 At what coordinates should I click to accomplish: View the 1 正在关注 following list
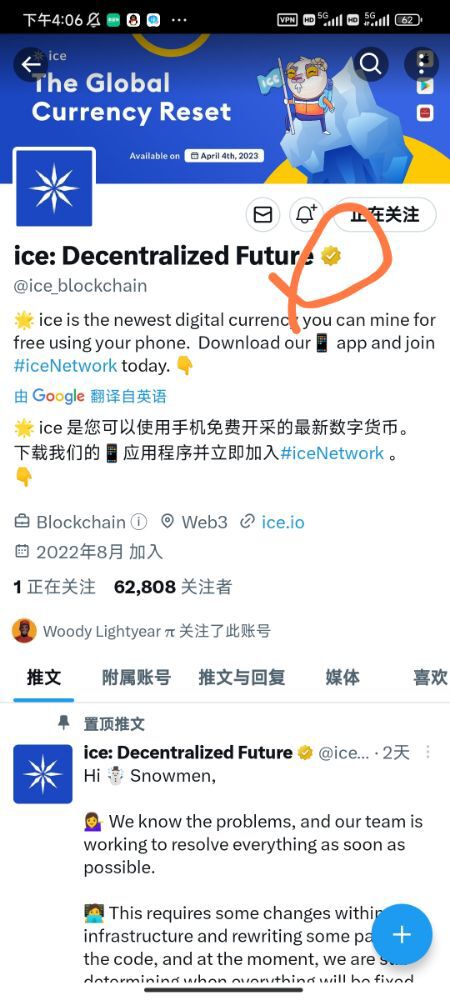coord(54,587)
